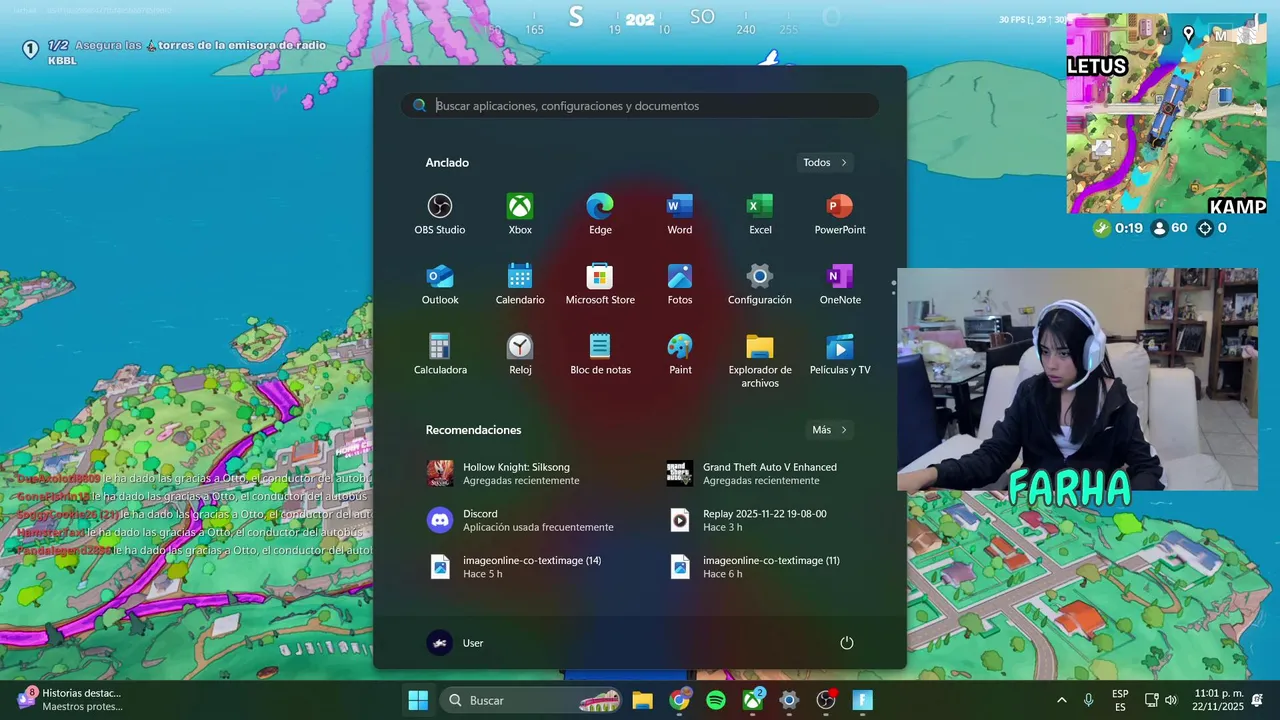Open Historias destacadas taskbar widget
This screenshot has height=720, width=1280.
tap(70, 699)
